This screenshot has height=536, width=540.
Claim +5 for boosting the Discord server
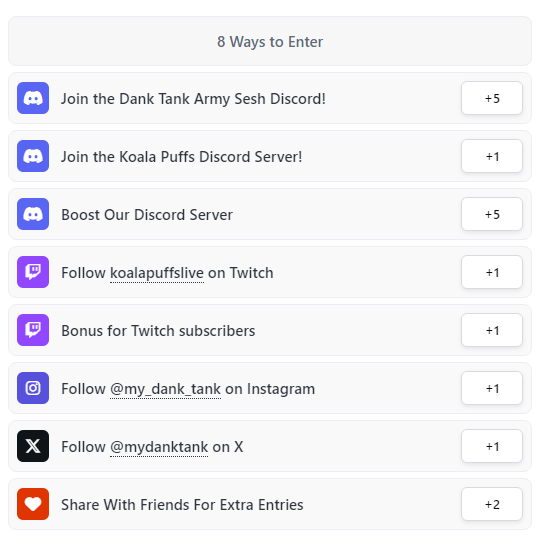coord(492,214)
